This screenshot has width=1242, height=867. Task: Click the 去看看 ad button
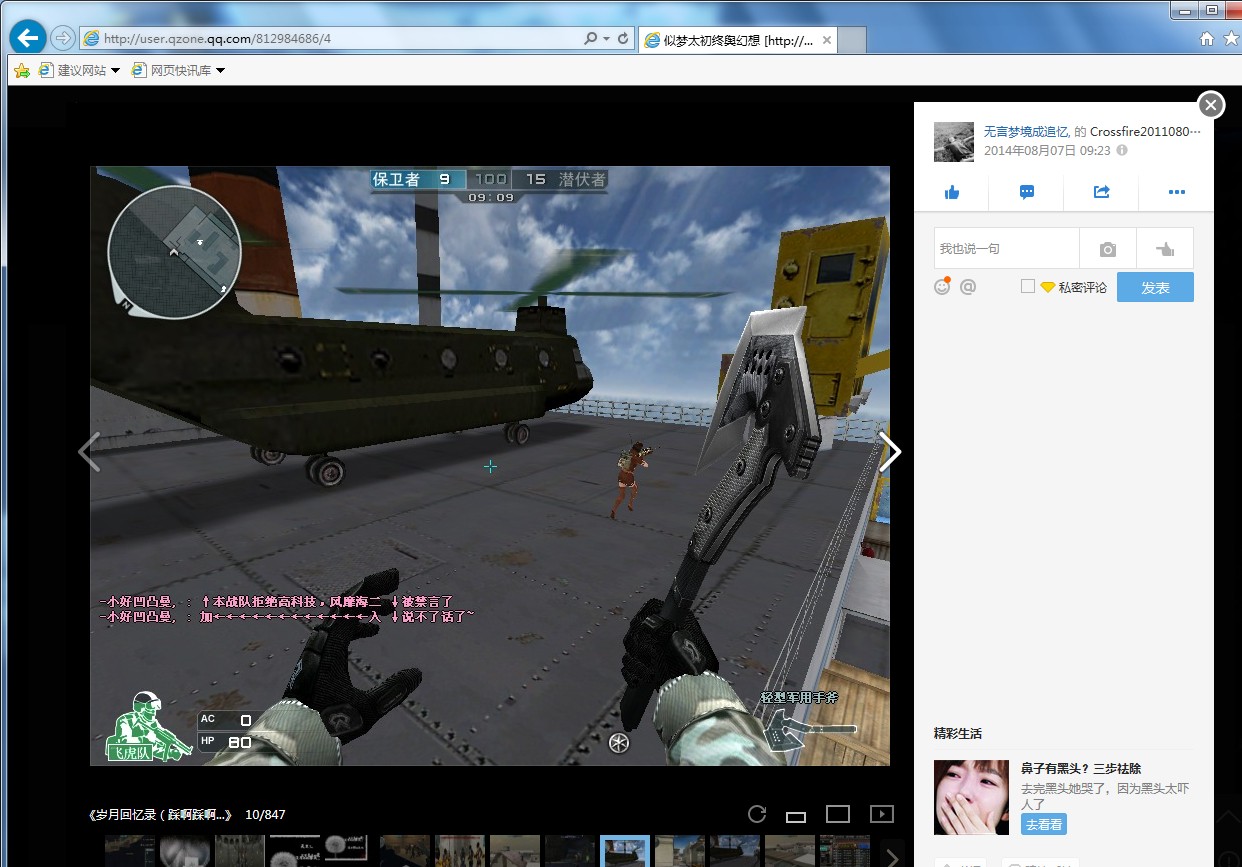(x=1043, y=824)
